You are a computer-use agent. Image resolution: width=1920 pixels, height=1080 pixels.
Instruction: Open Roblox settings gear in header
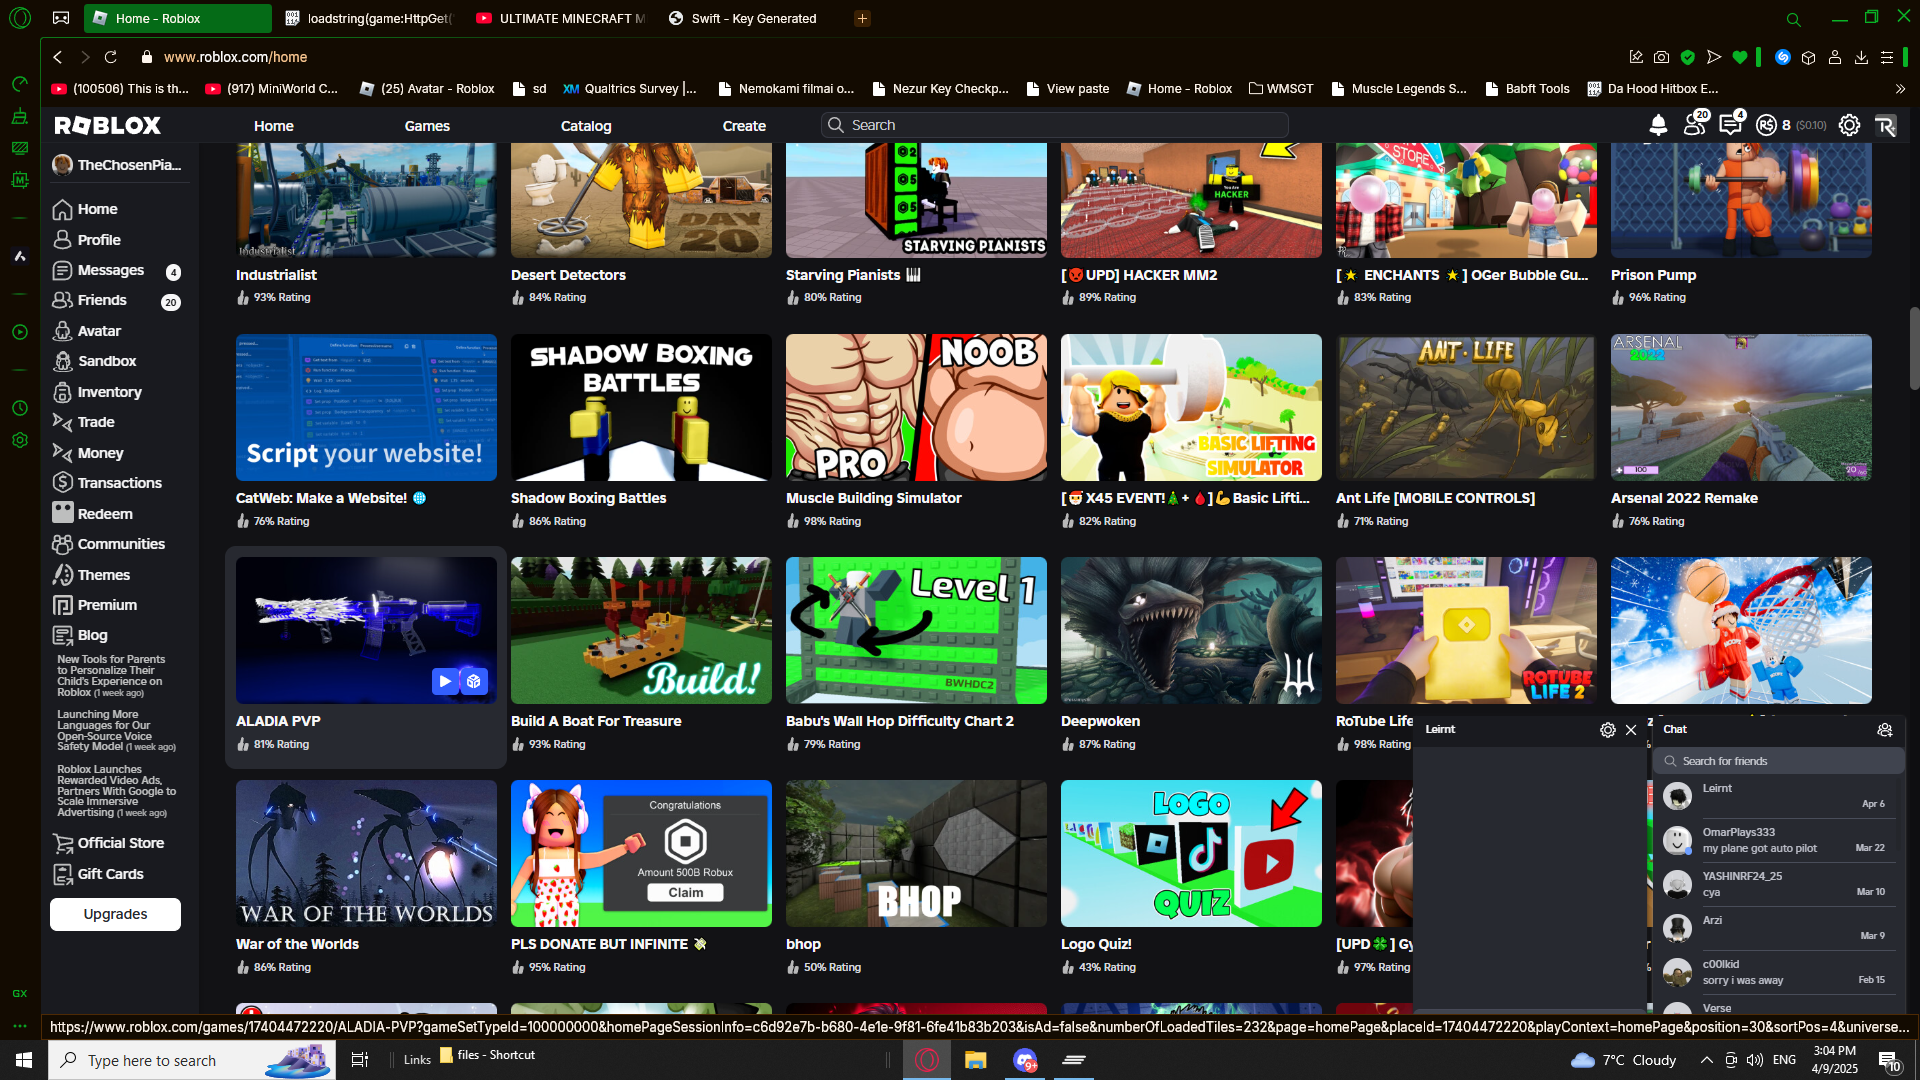click(1849, 125)
